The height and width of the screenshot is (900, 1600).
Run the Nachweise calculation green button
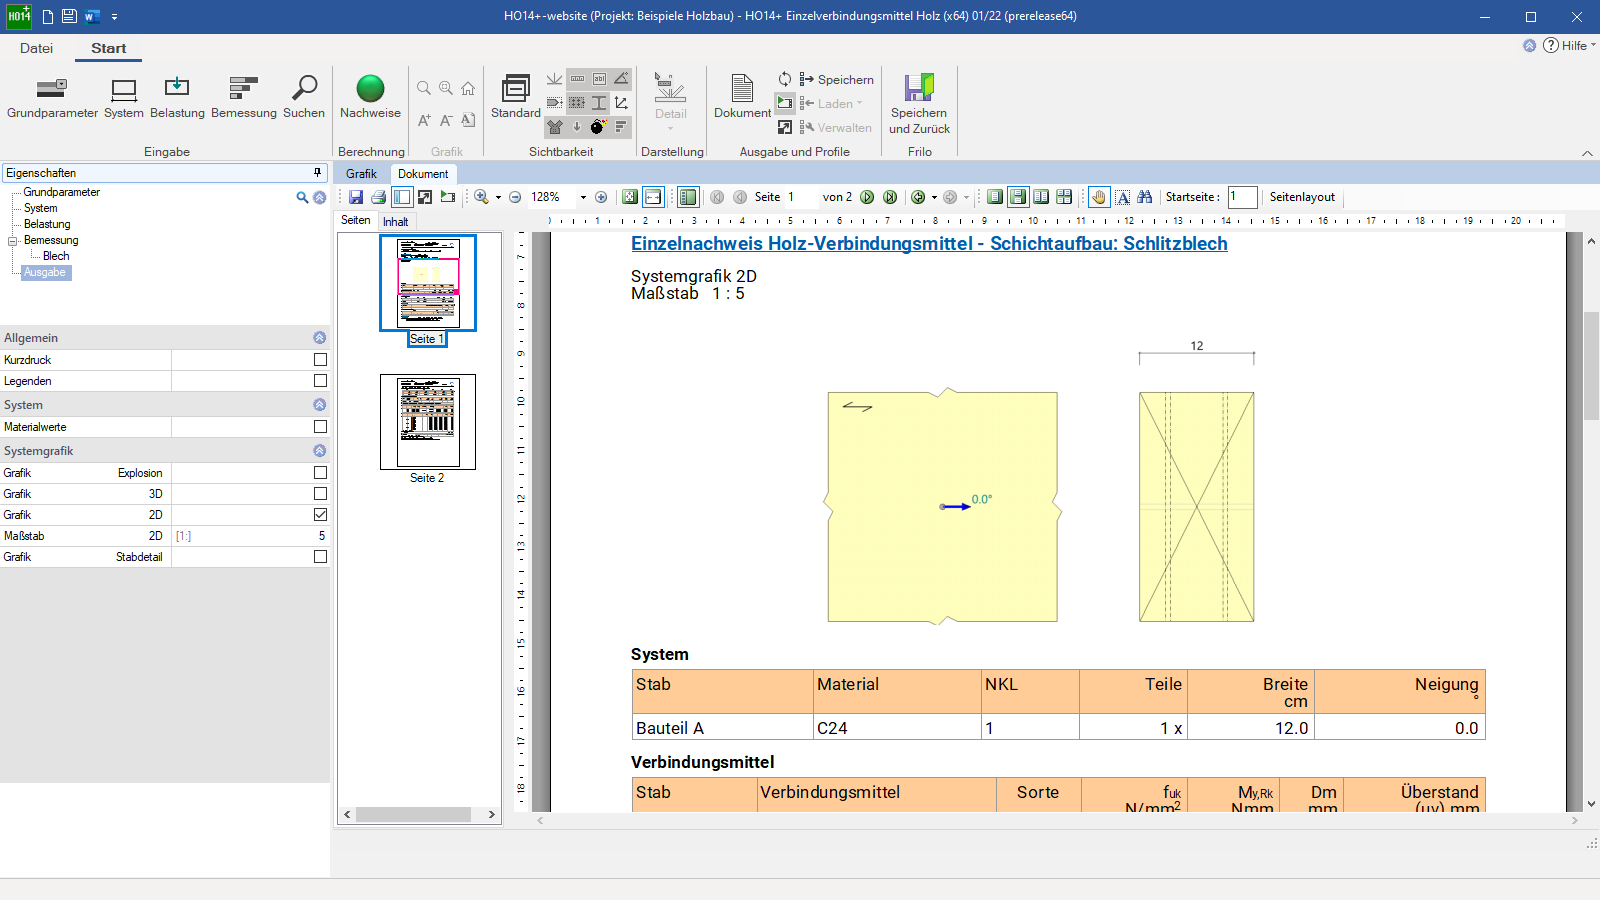[x=370, y=98]
